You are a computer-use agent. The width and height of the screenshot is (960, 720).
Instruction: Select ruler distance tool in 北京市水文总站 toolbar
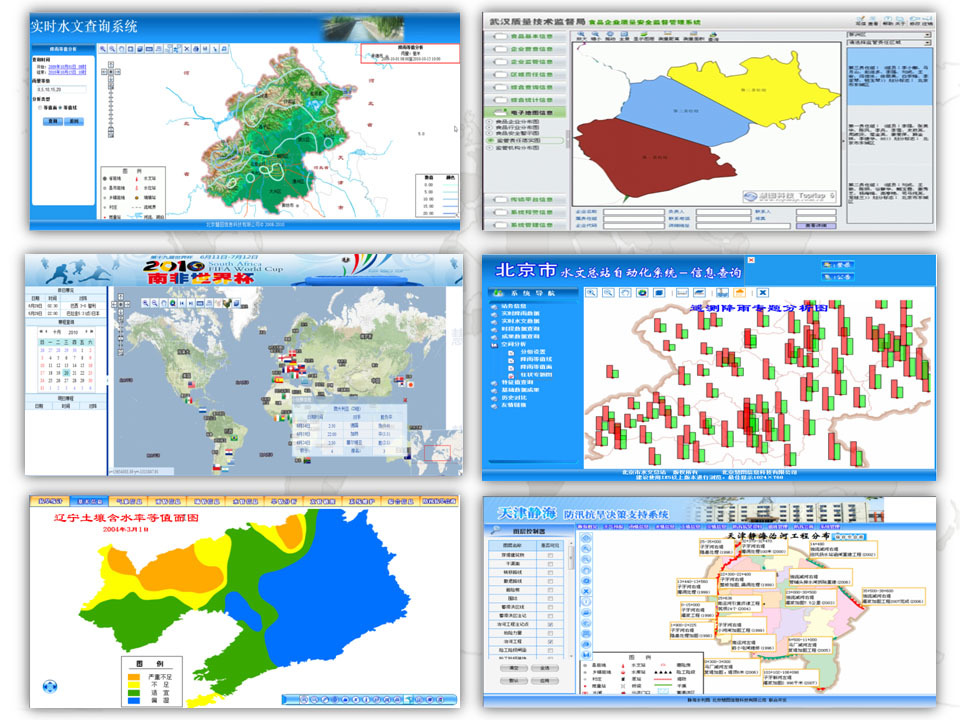click(682, 293)
